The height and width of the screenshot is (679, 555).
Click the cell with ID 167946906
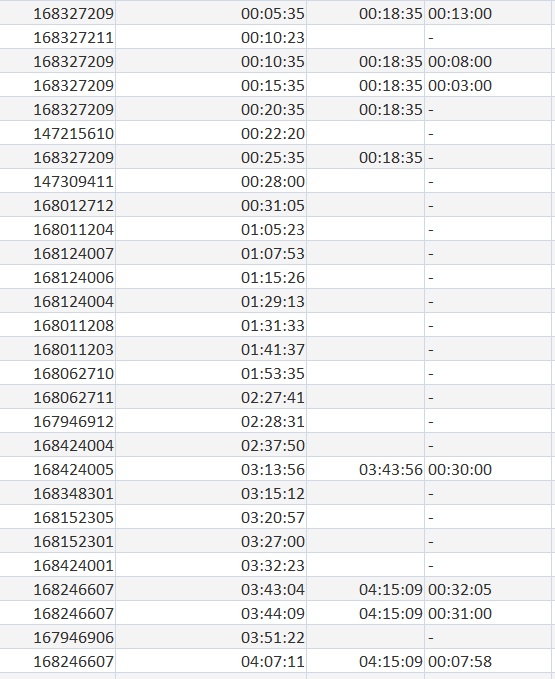point(57,637)
